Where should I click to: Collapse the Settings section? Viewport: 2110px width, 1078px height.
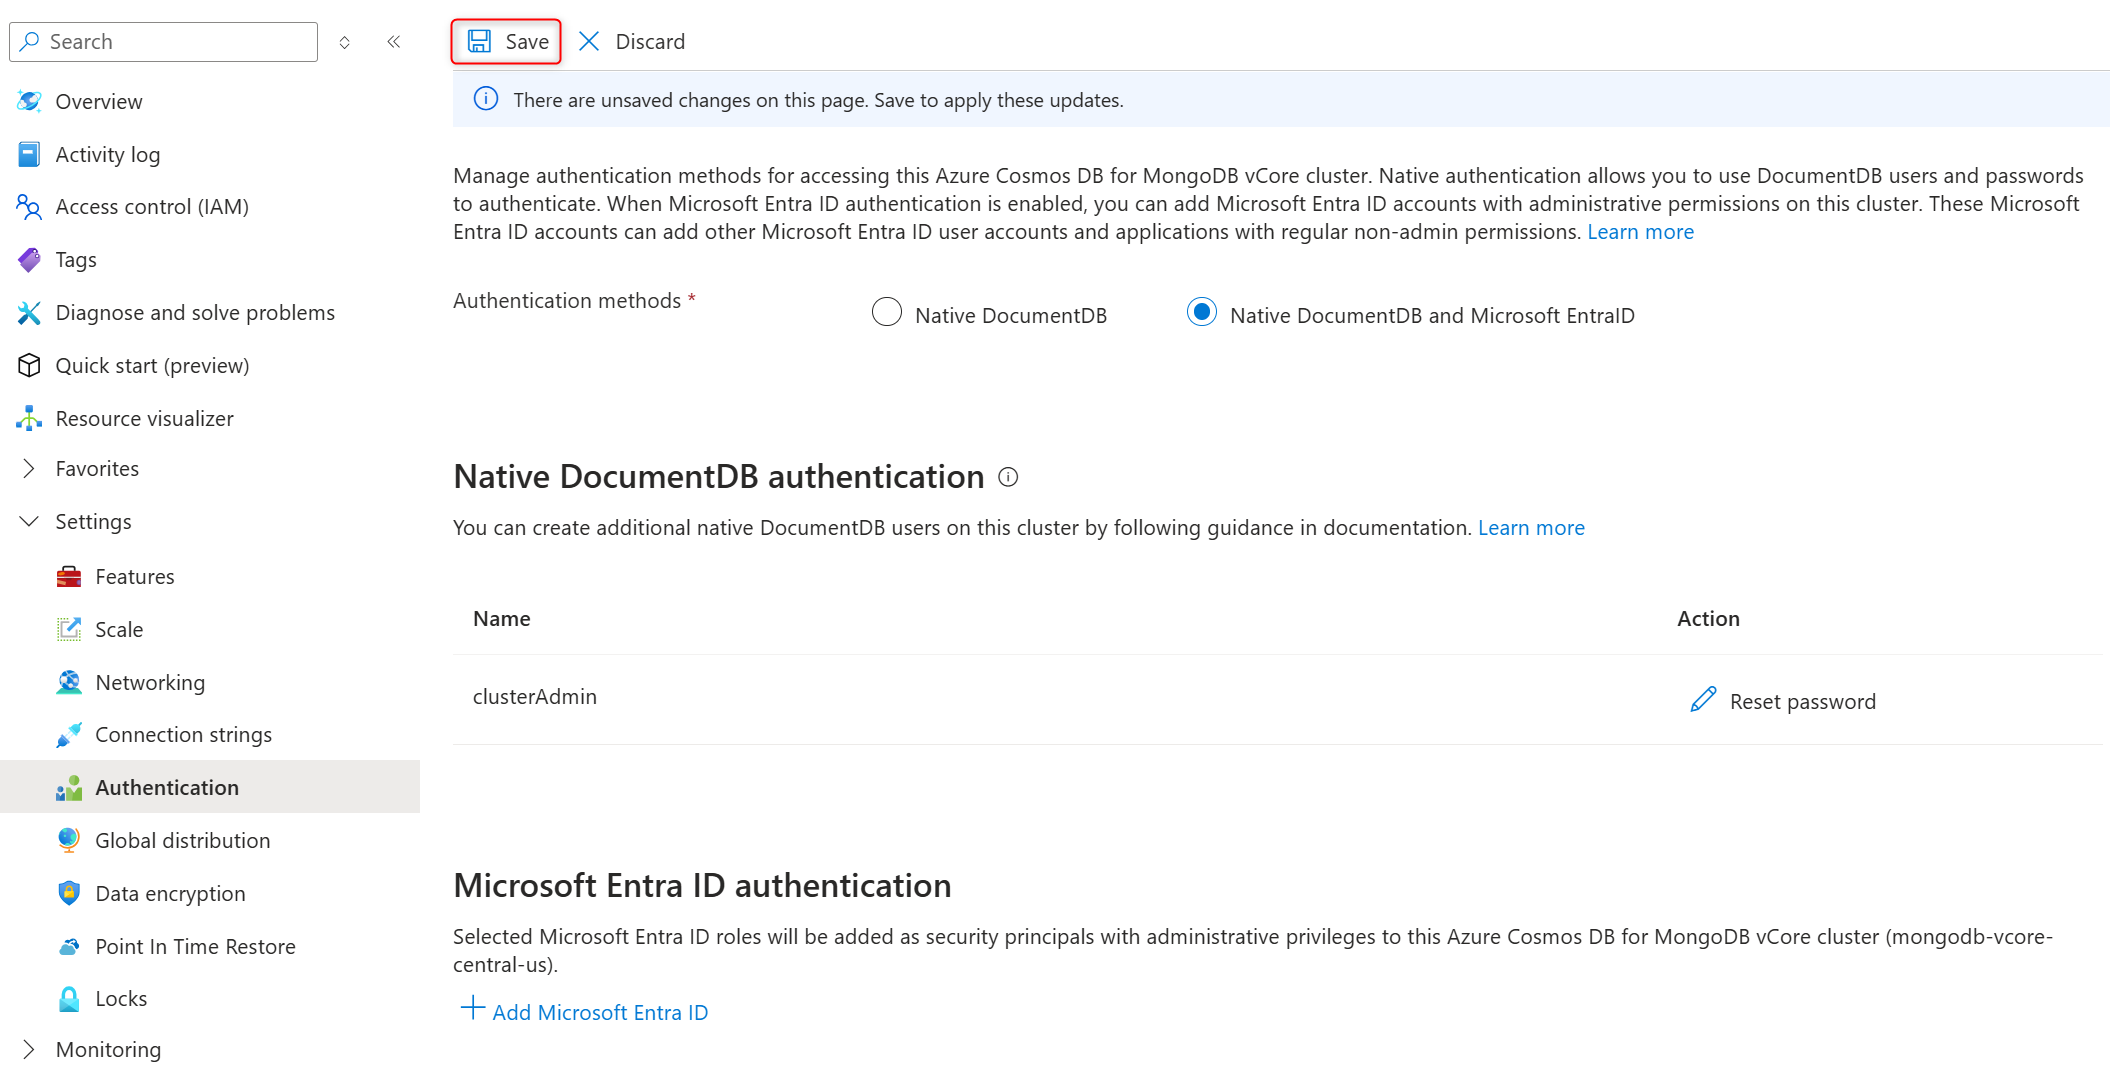[29, 521]
